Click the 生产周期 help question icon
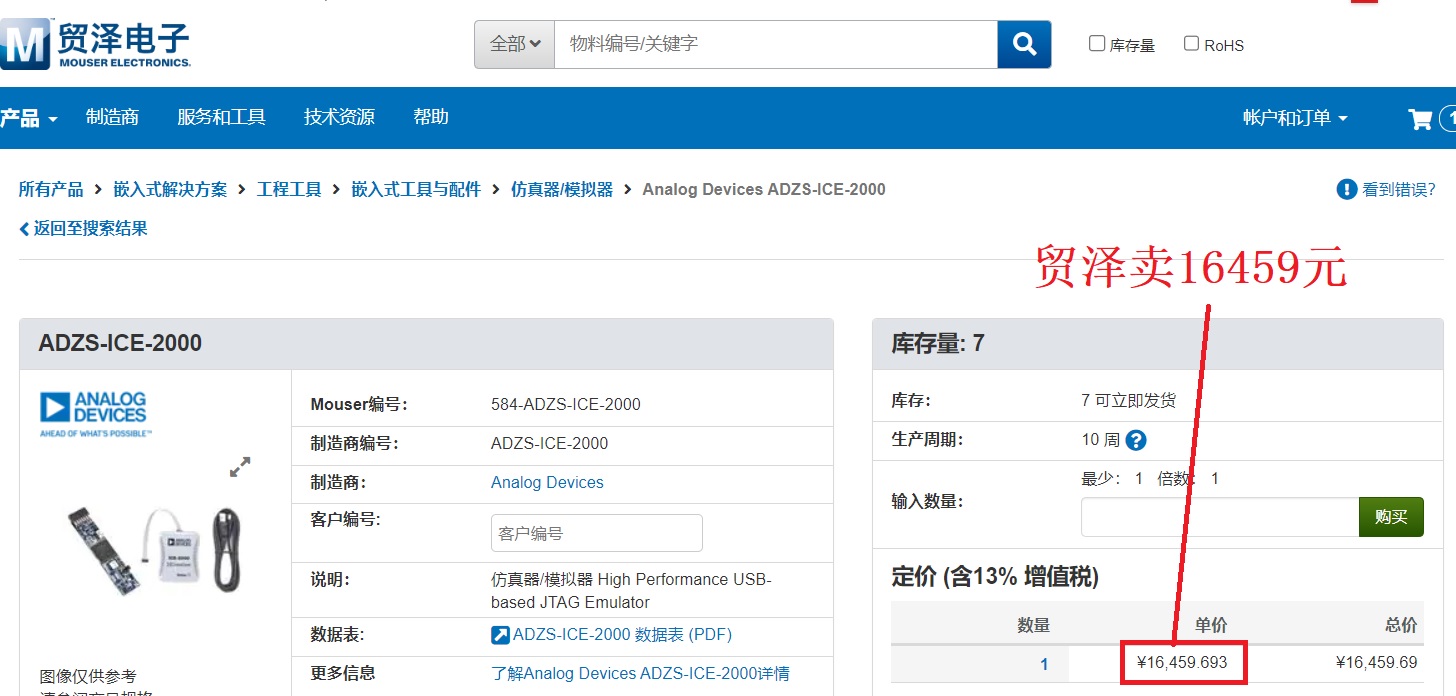This screenshot has height=696, width=1456. 1136,440
